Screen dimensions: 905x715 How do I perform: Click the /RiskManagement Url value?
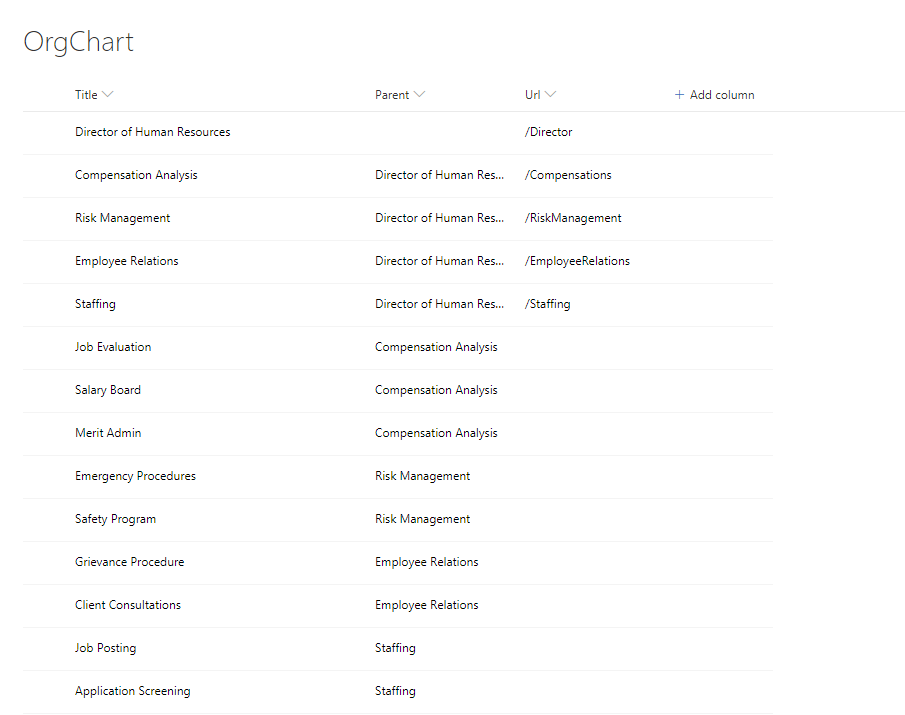(x=573, y=218)
